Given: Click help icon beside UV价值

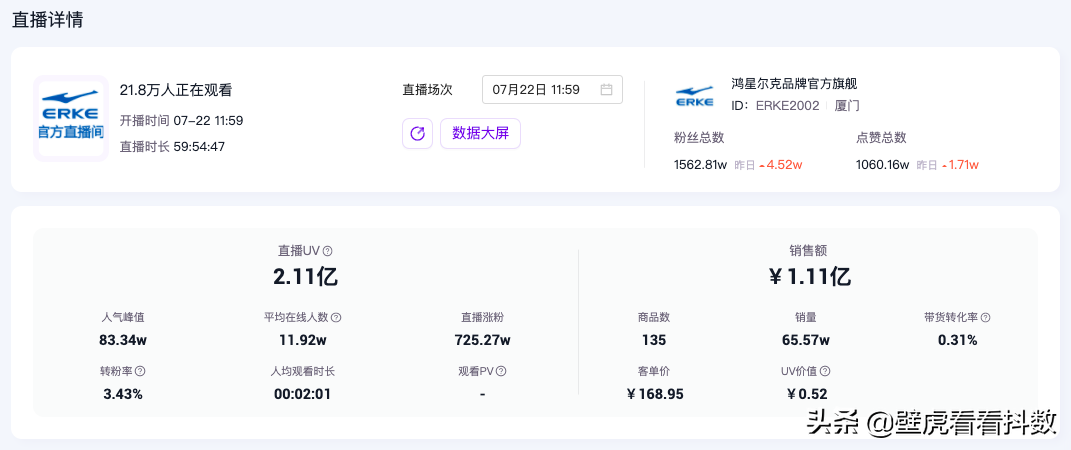Looking at the screenshot, I should 825,371.
